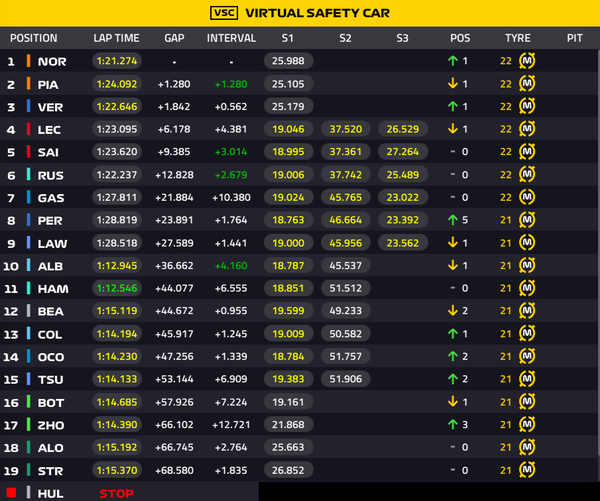Click the medium tyre icon in PER row
This screenshot has height=501, width=600.
[x=527, y=220]
